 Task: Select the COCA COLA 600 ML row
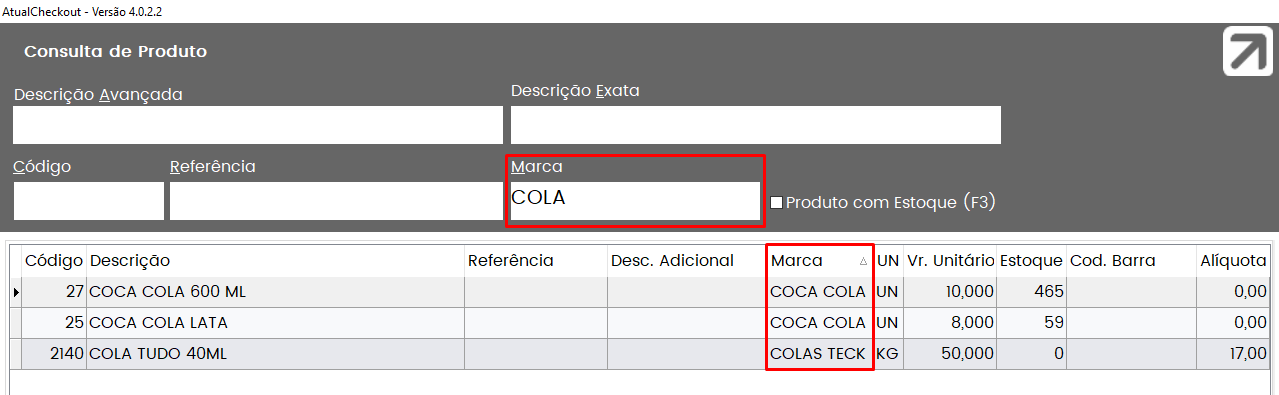point(640,292)
